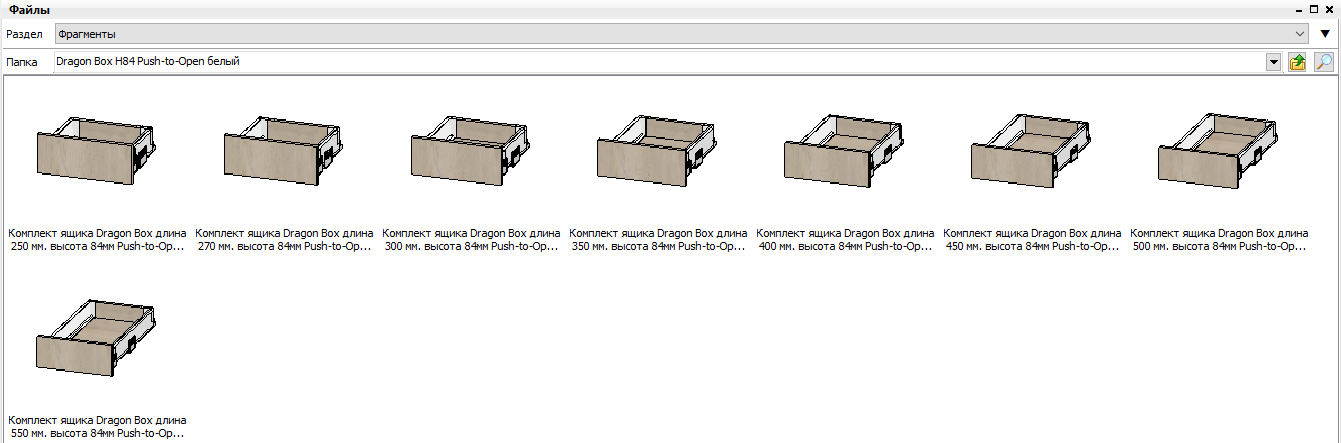Image resolution: width=1341 pixels, height=443 pixels.
Task: Select the 250 мм drawer thumbnail
Action: tap(97, 150)
